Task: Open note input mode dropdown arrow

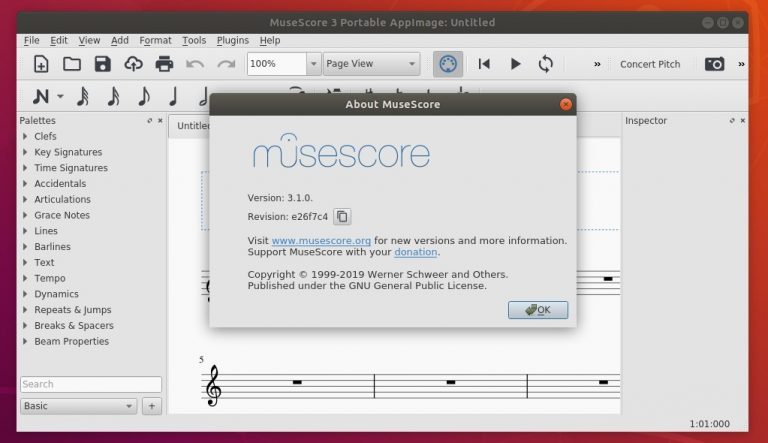Action: (x=60, y=96)
